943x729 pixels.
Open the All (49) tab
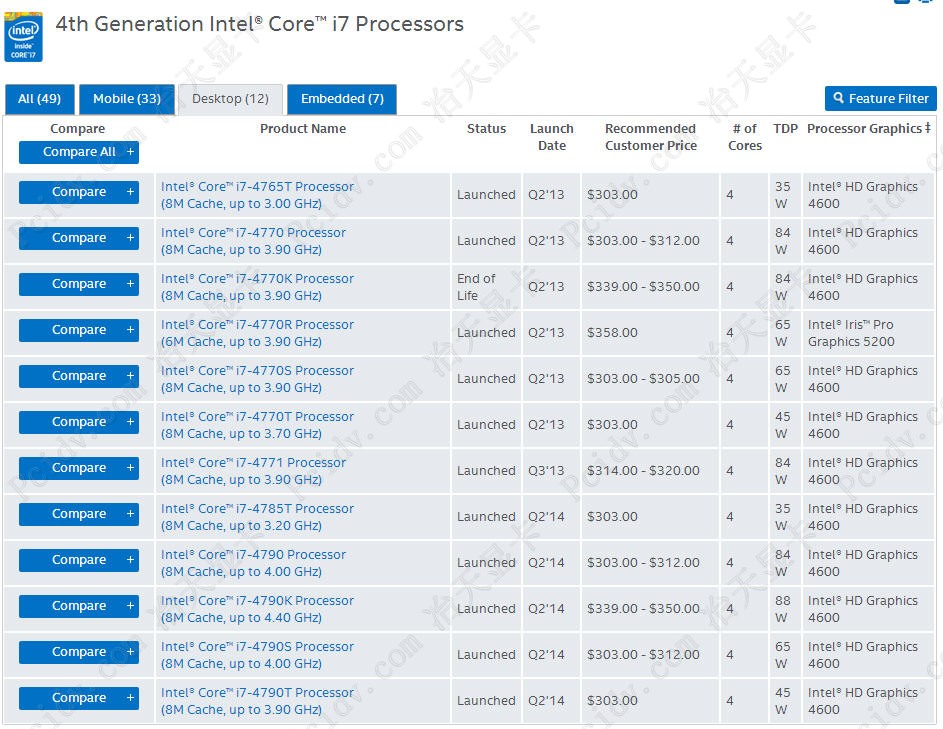40,99
